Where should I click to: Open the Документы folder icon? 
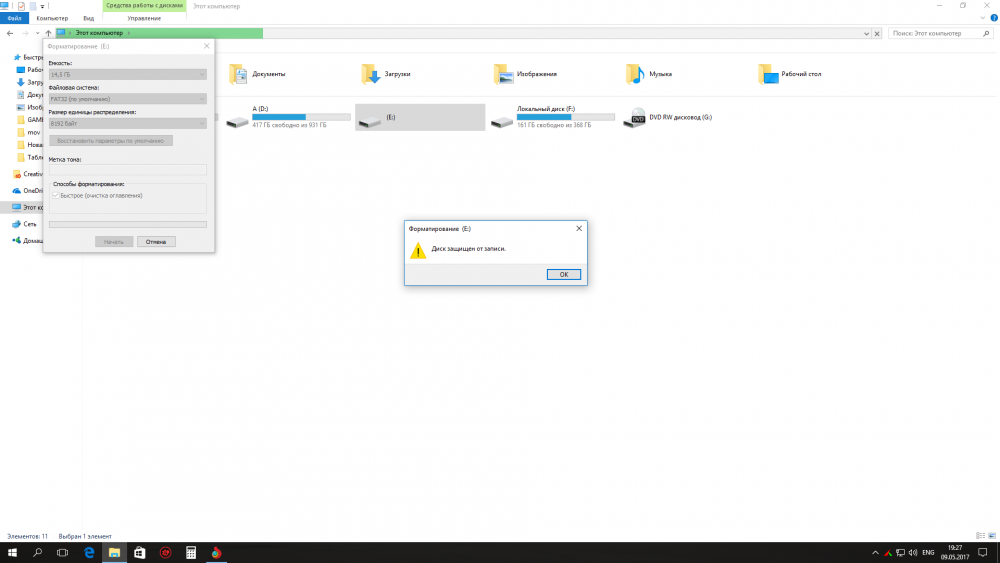(237, 74)
